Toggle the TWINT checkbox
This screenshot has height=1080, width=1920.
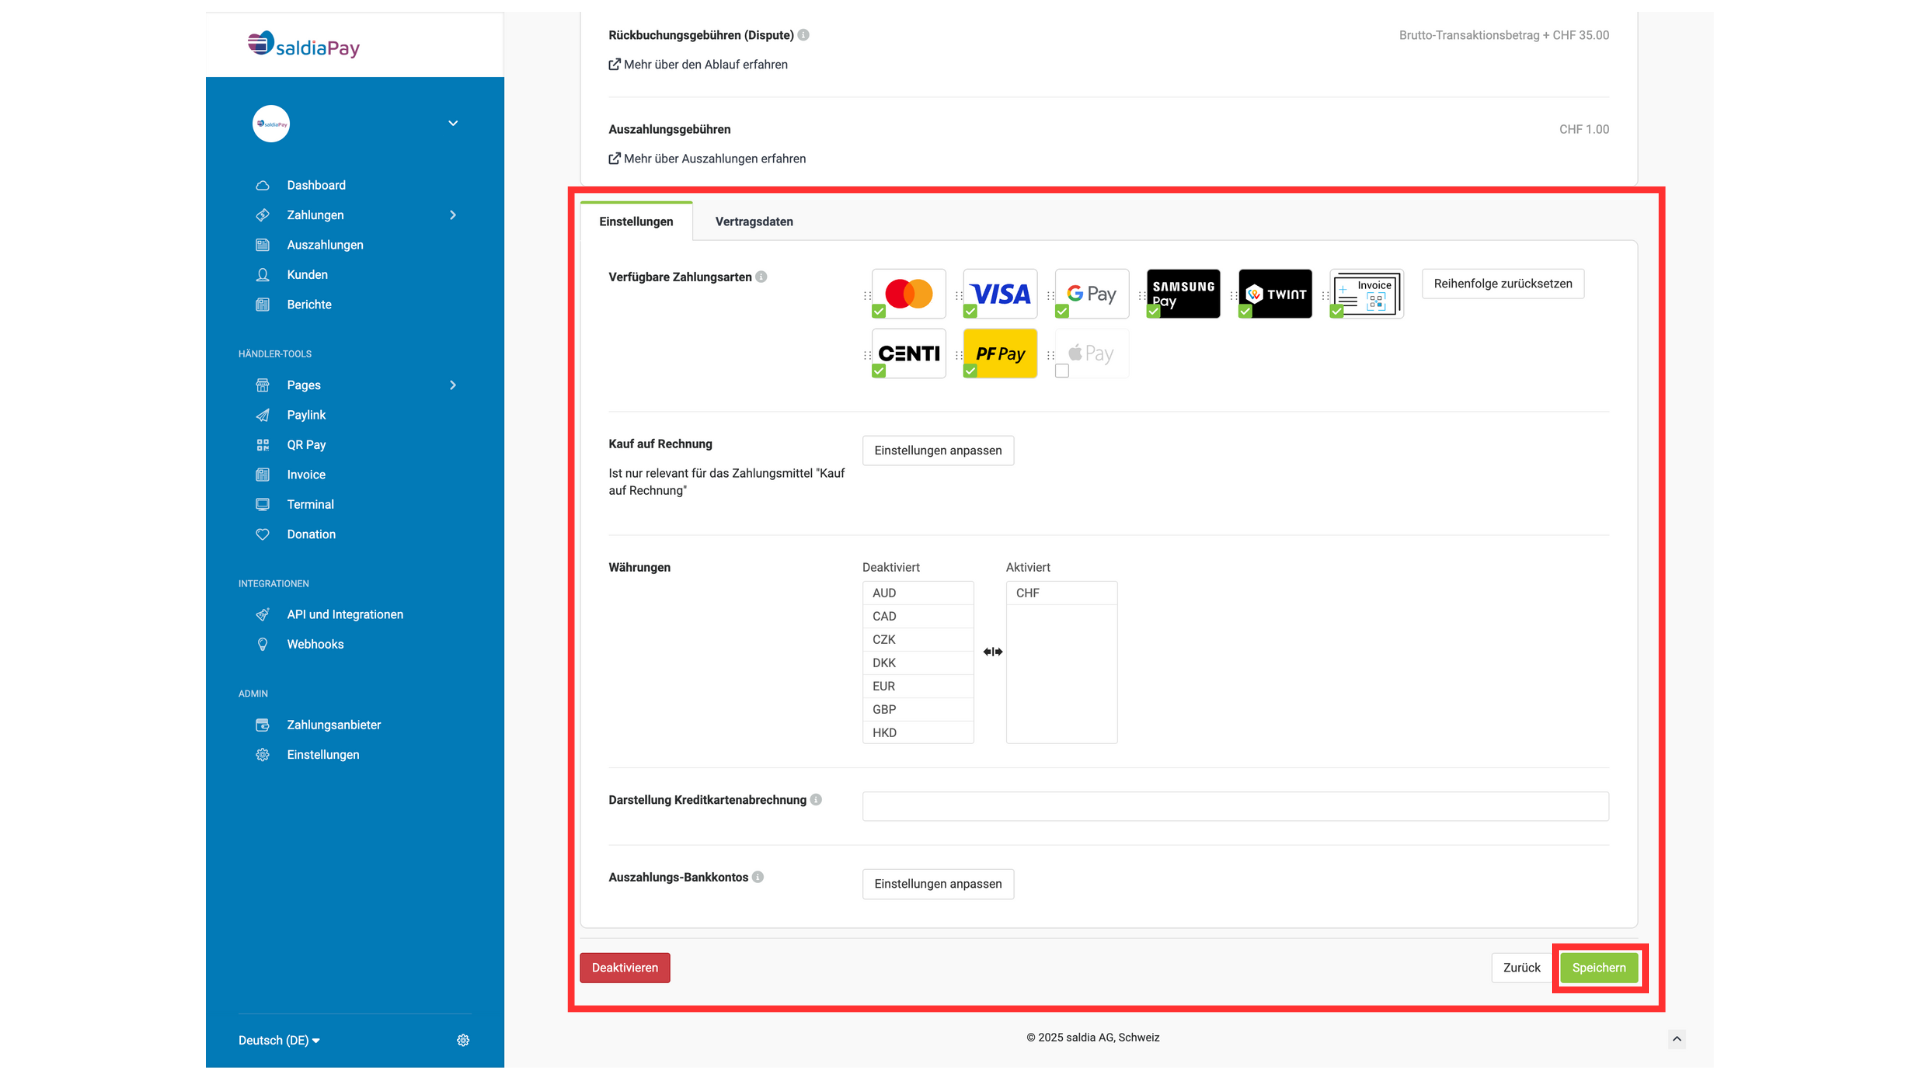1245,311
